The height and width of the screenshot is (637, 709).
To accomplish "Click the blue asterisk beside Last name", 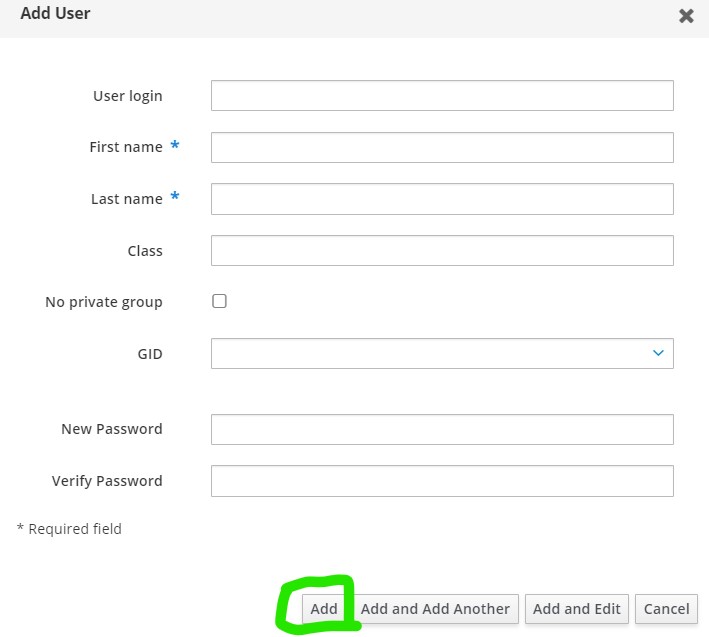I will [x=175, y=196].
